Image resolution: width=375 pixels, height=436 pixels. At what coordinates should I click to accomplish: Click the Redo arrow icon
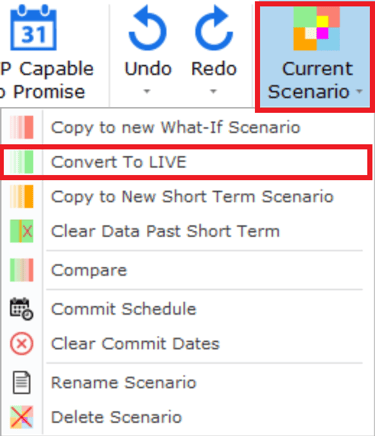(x=214, y=28)
